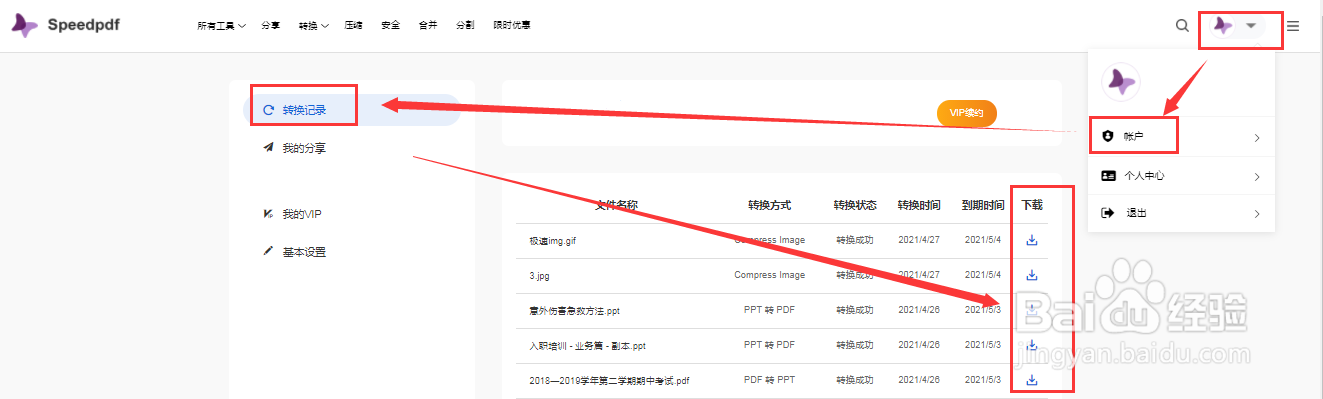
Task: Click the 退出 logout icon
Action: [1107, 213]
